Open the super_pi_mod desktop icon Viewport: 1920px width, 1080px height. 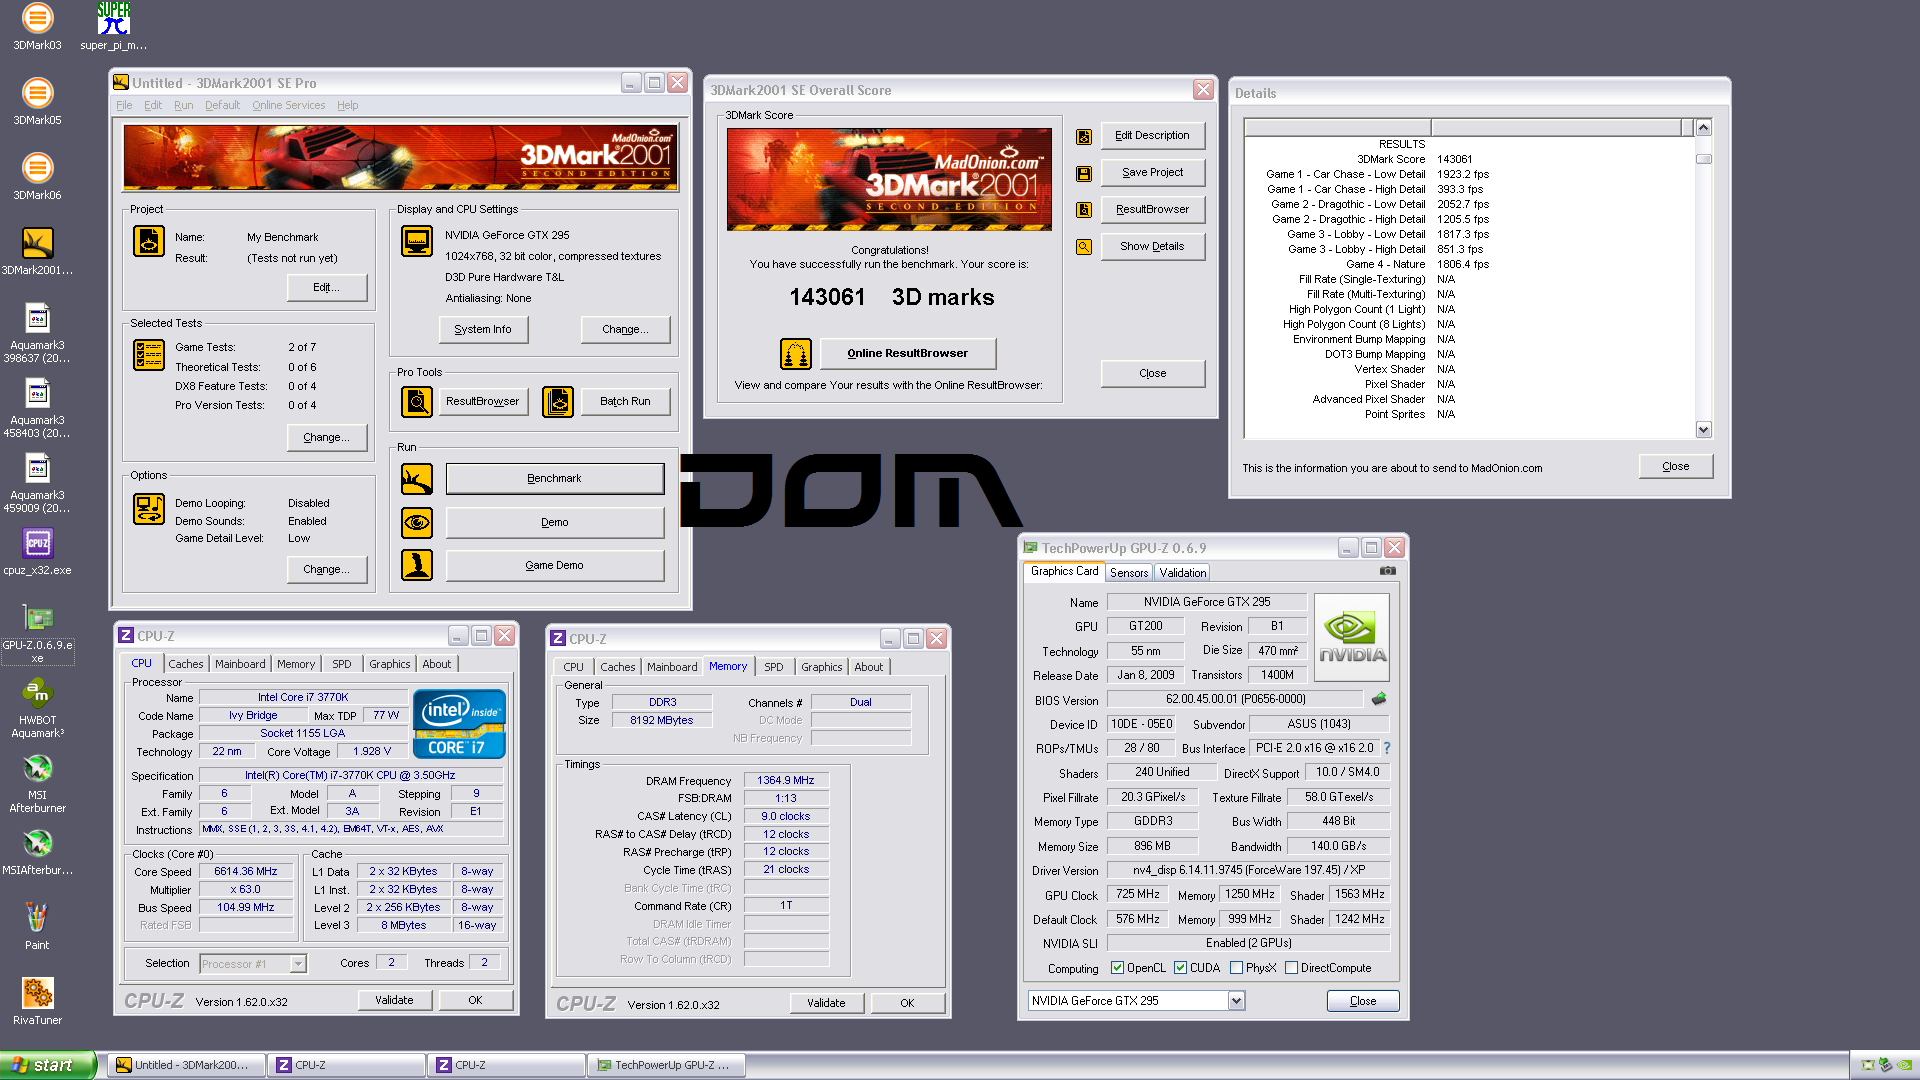(x=113, y=27)
